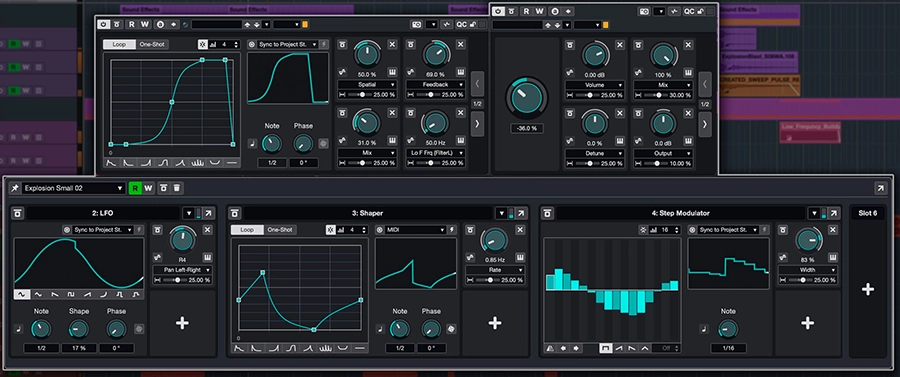The height and width of the screenshot is (377, 900).
Task: Open the Detune target dropdown
Action: [x=595, y=153]
